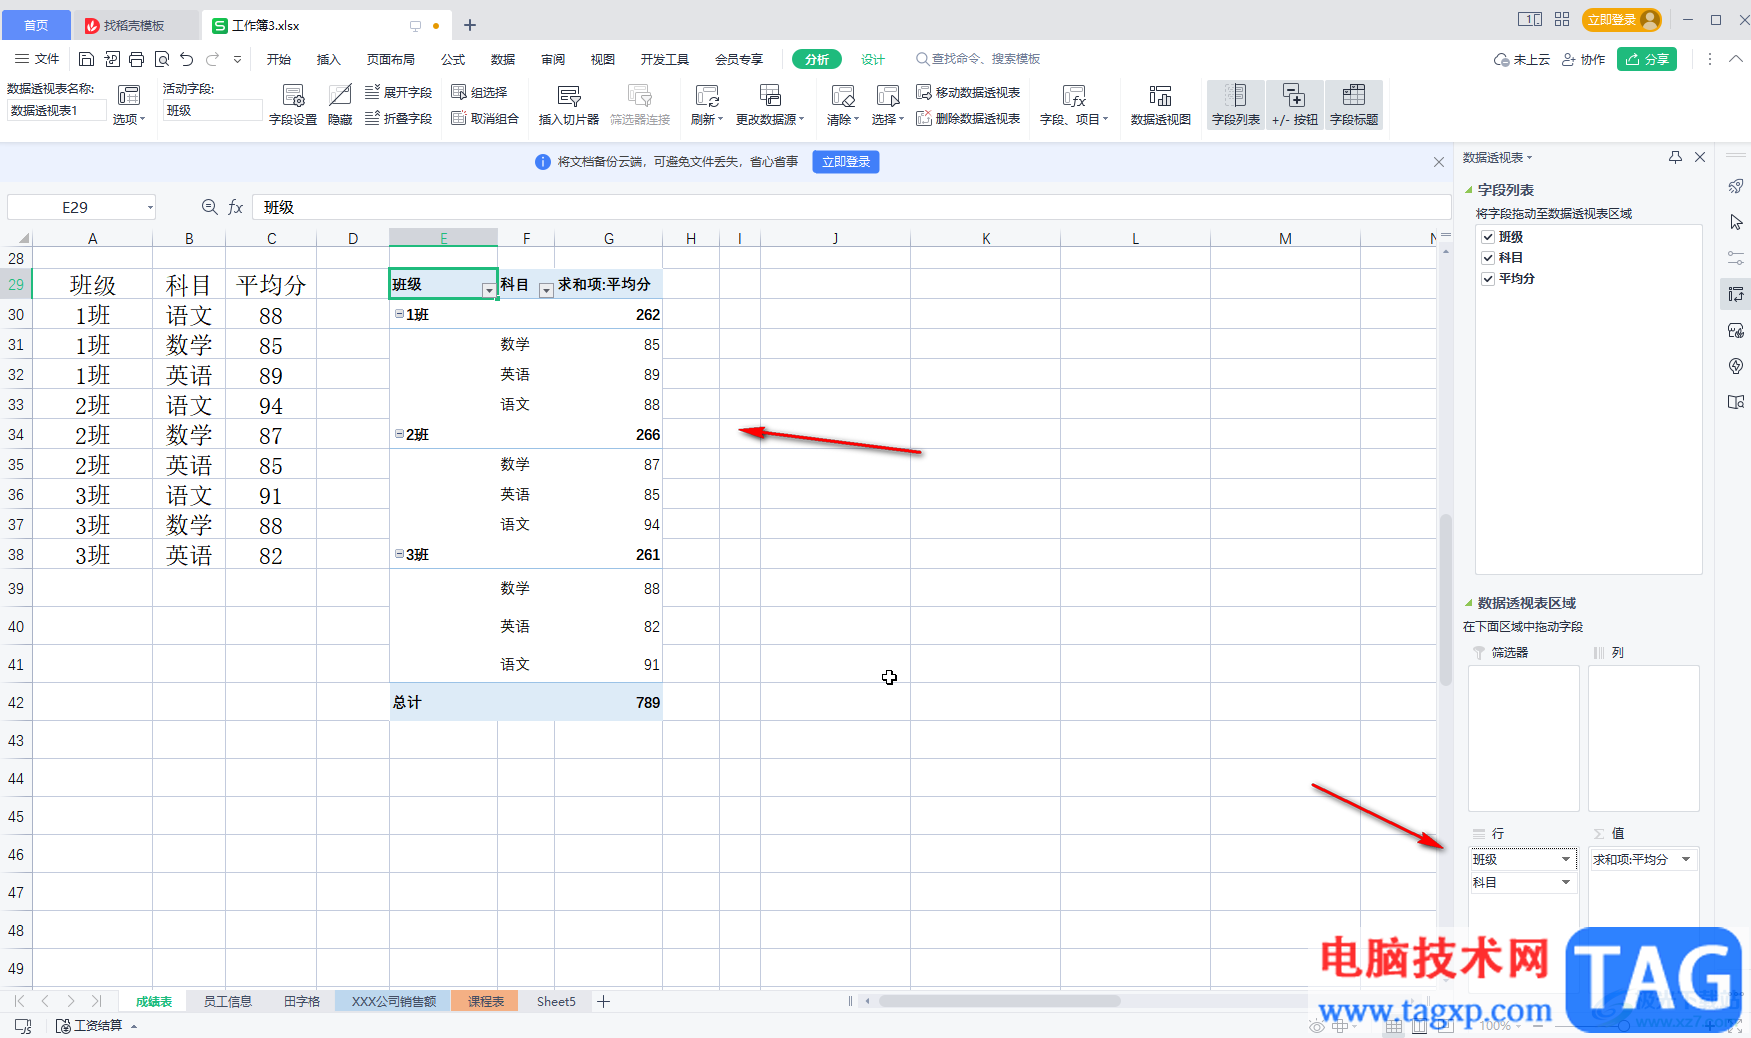1751x1038 pixels.
Task: Switch to the 课程表 sheet tab
Action: tap(485, 1001)
